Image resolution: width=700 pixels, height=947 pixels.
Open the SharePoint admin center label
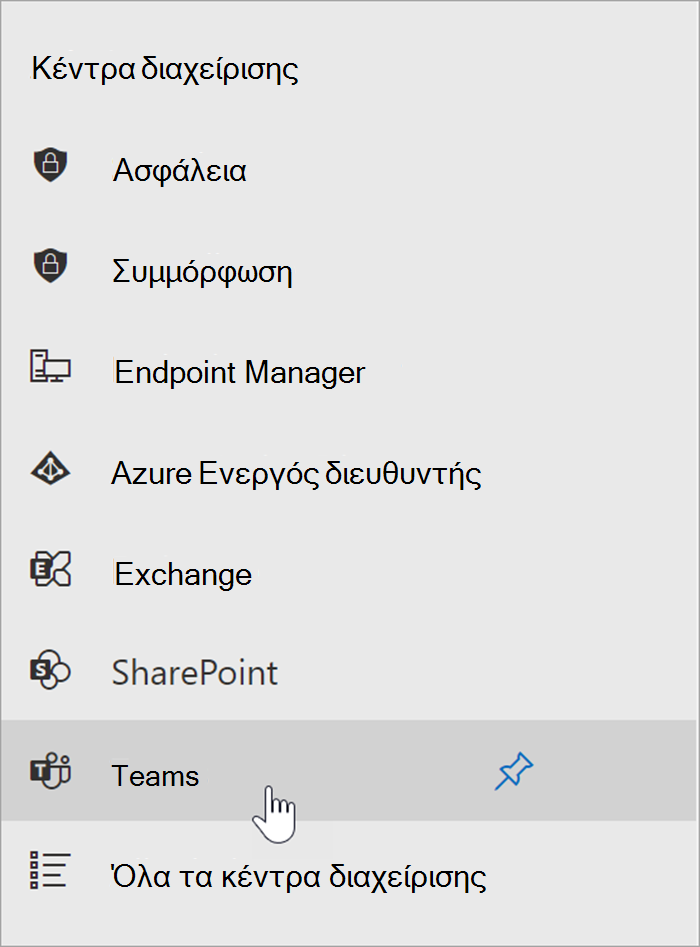coord(195,673)
